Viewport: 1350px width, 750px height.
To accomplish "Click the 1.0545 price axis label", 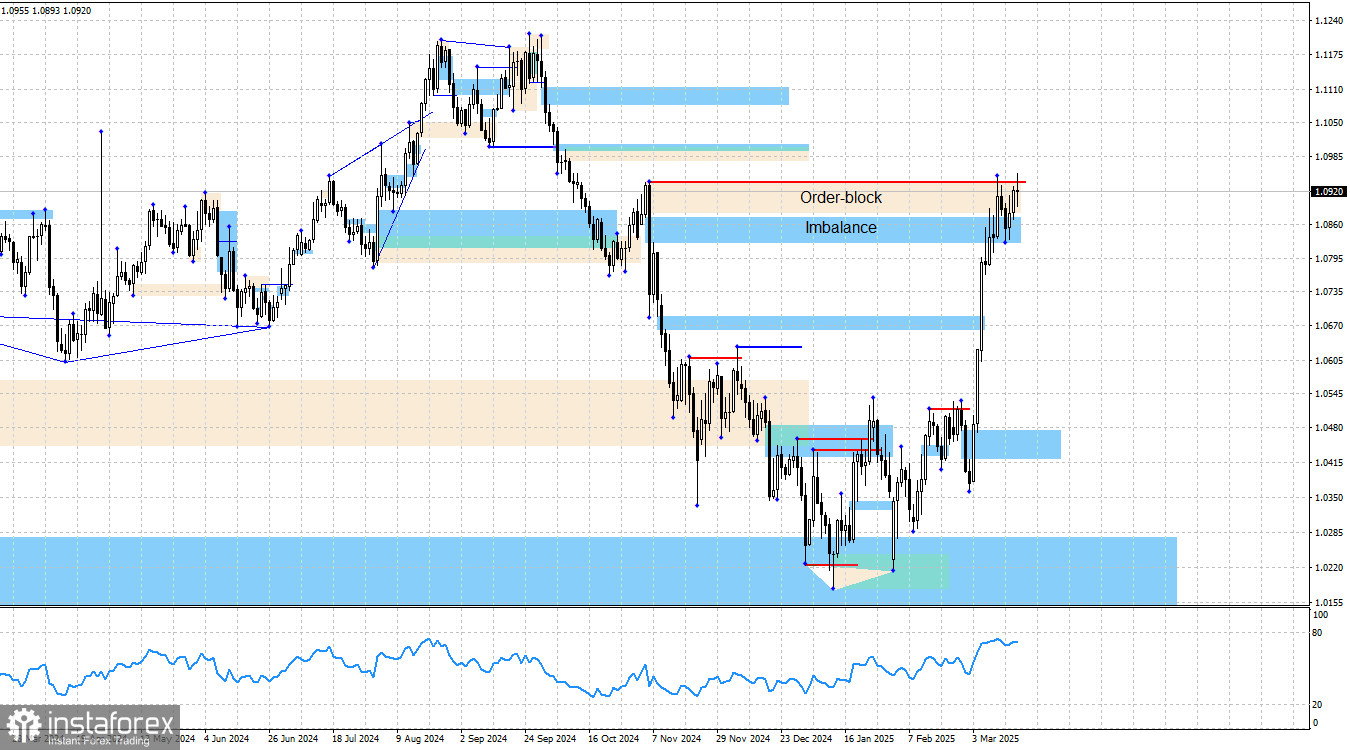I will point(1328,394).
